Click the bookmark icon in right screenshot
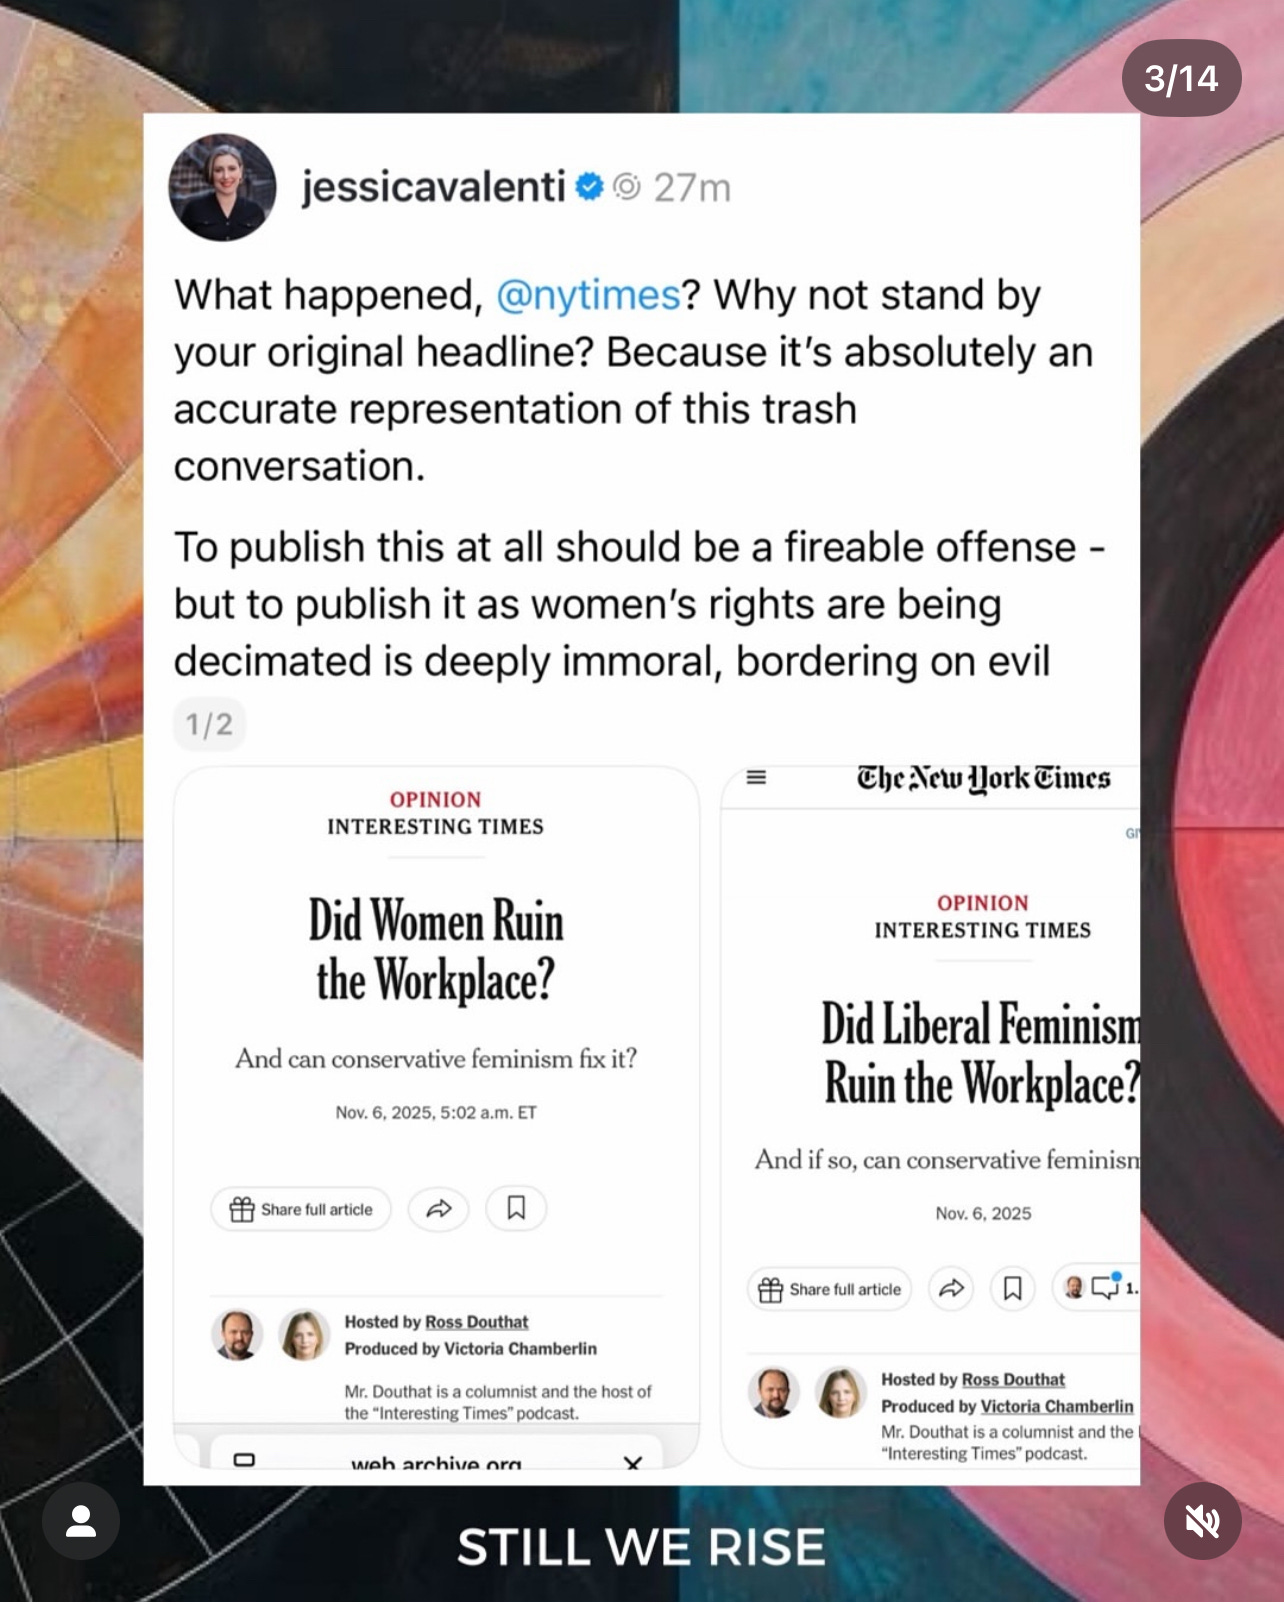 point(1012,1288)
